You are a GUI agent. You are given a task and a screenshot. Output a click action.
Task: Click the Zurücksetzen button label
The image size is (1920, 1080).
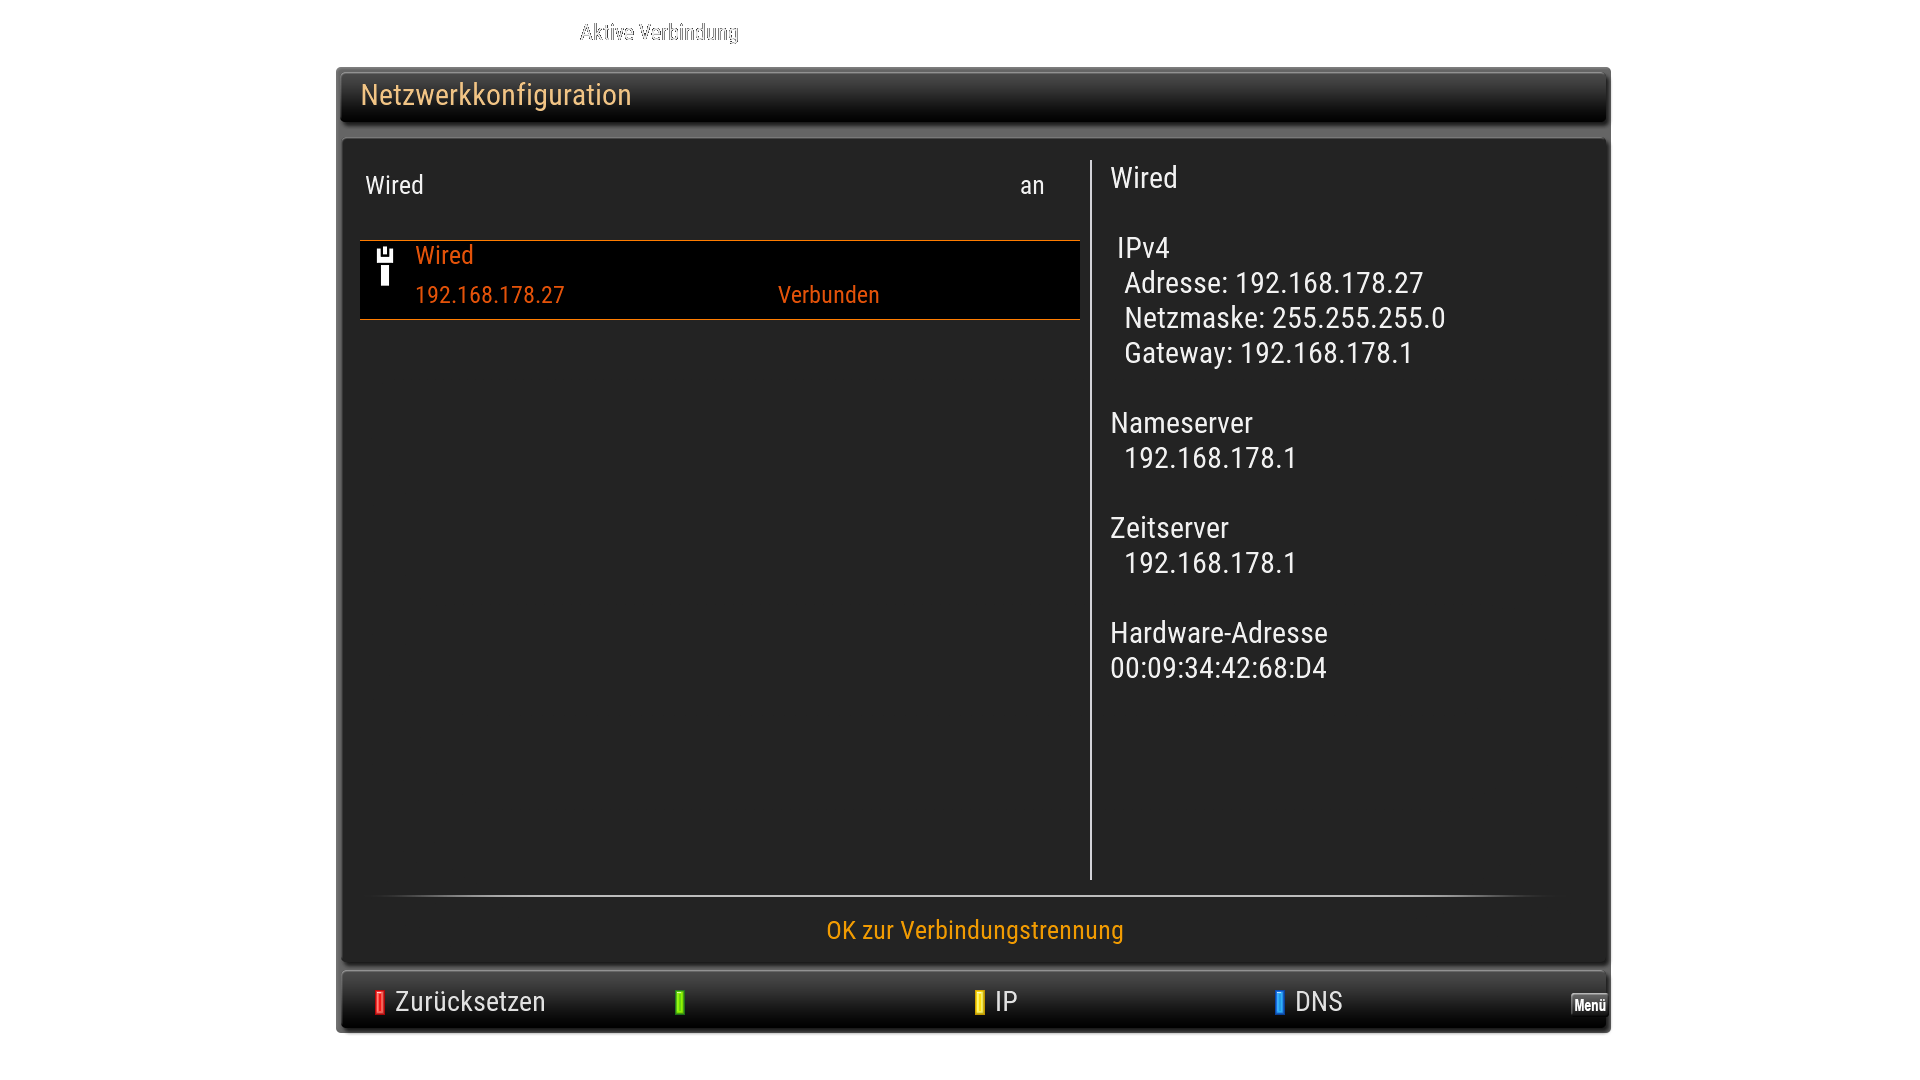point(469,1002)
